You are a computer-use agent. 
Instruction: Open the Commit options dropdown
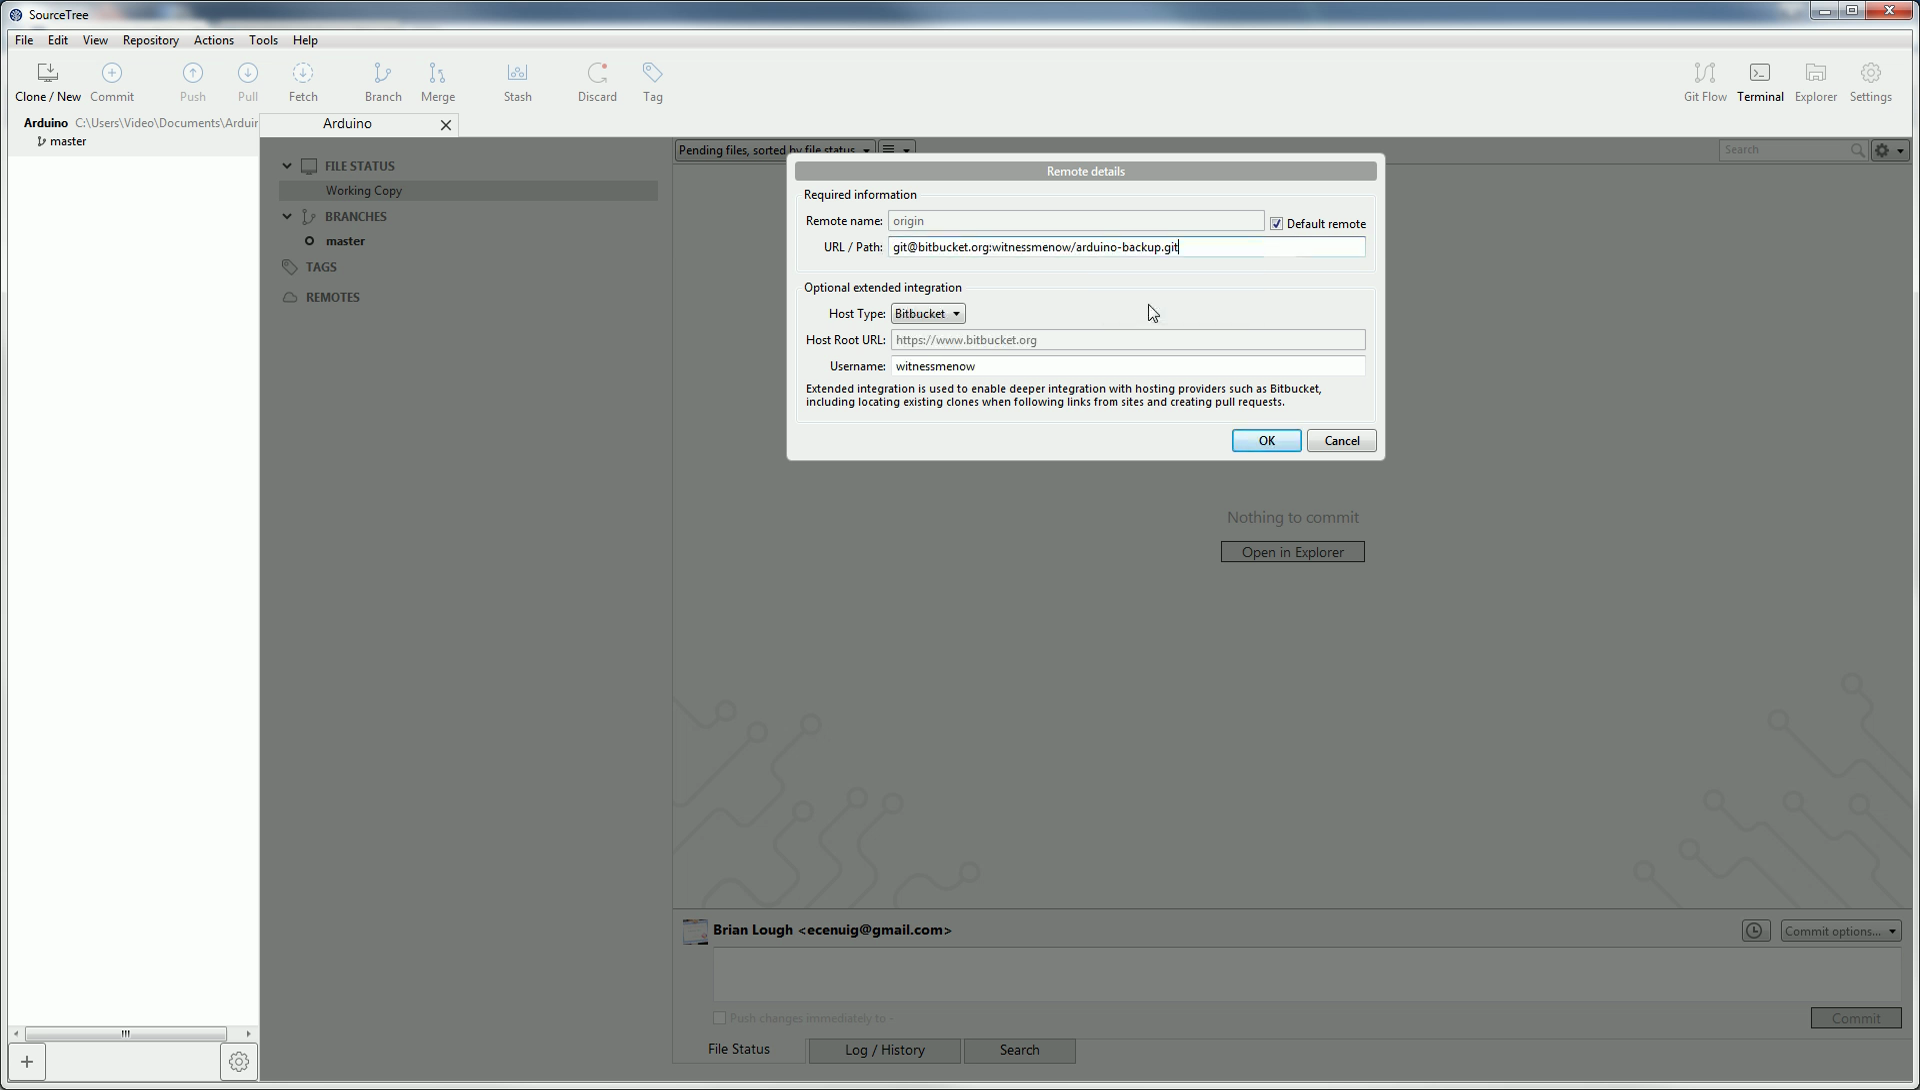1839,931
